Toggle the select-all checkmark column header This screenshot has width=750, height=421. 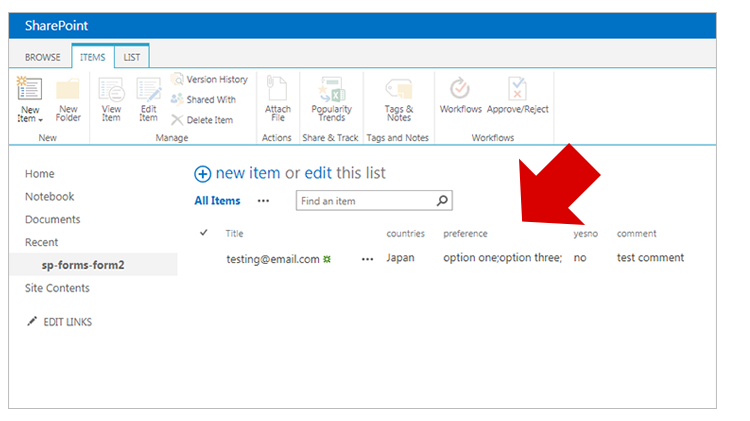pyautogui.click(x=204, y=233)
